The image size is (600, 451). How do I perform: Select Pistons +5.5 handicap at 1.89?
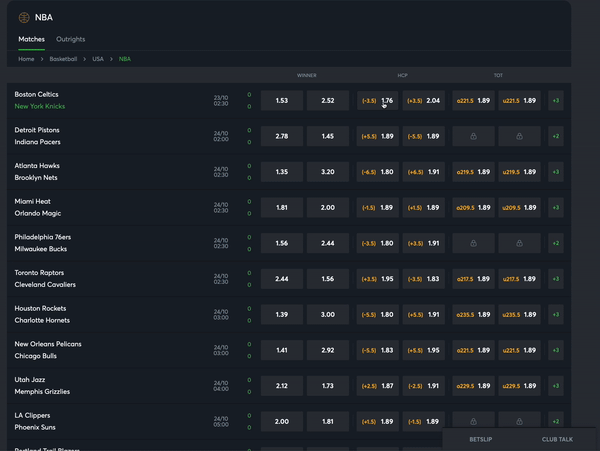click(377, 136)
